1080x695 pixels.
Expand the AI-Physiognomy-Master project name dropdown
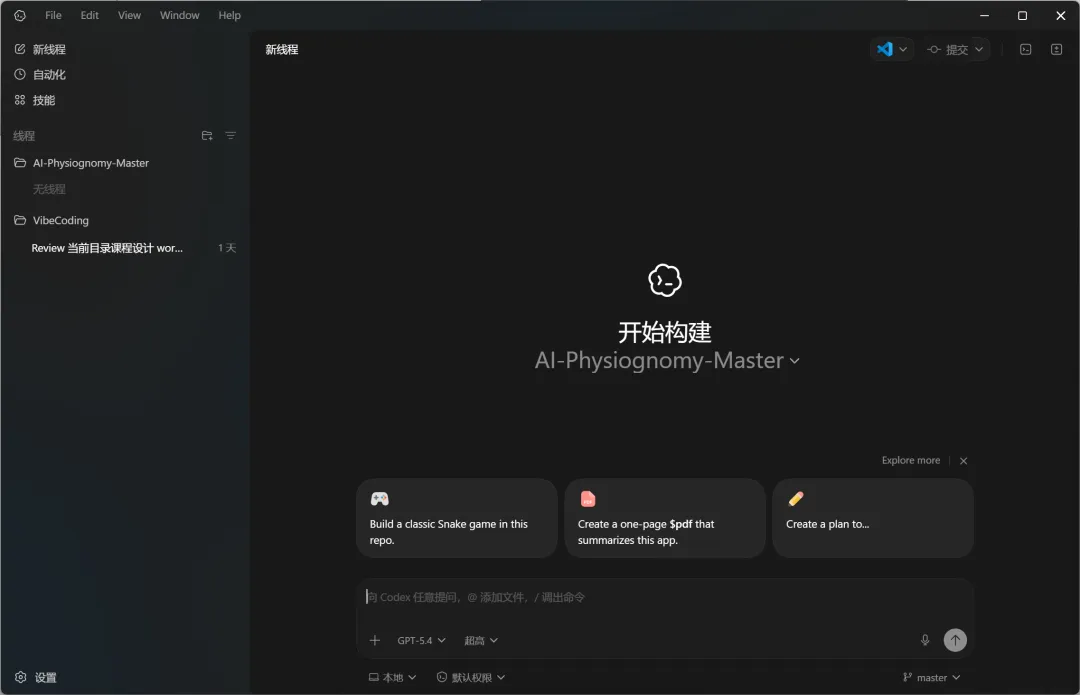[x=794, y=360]
